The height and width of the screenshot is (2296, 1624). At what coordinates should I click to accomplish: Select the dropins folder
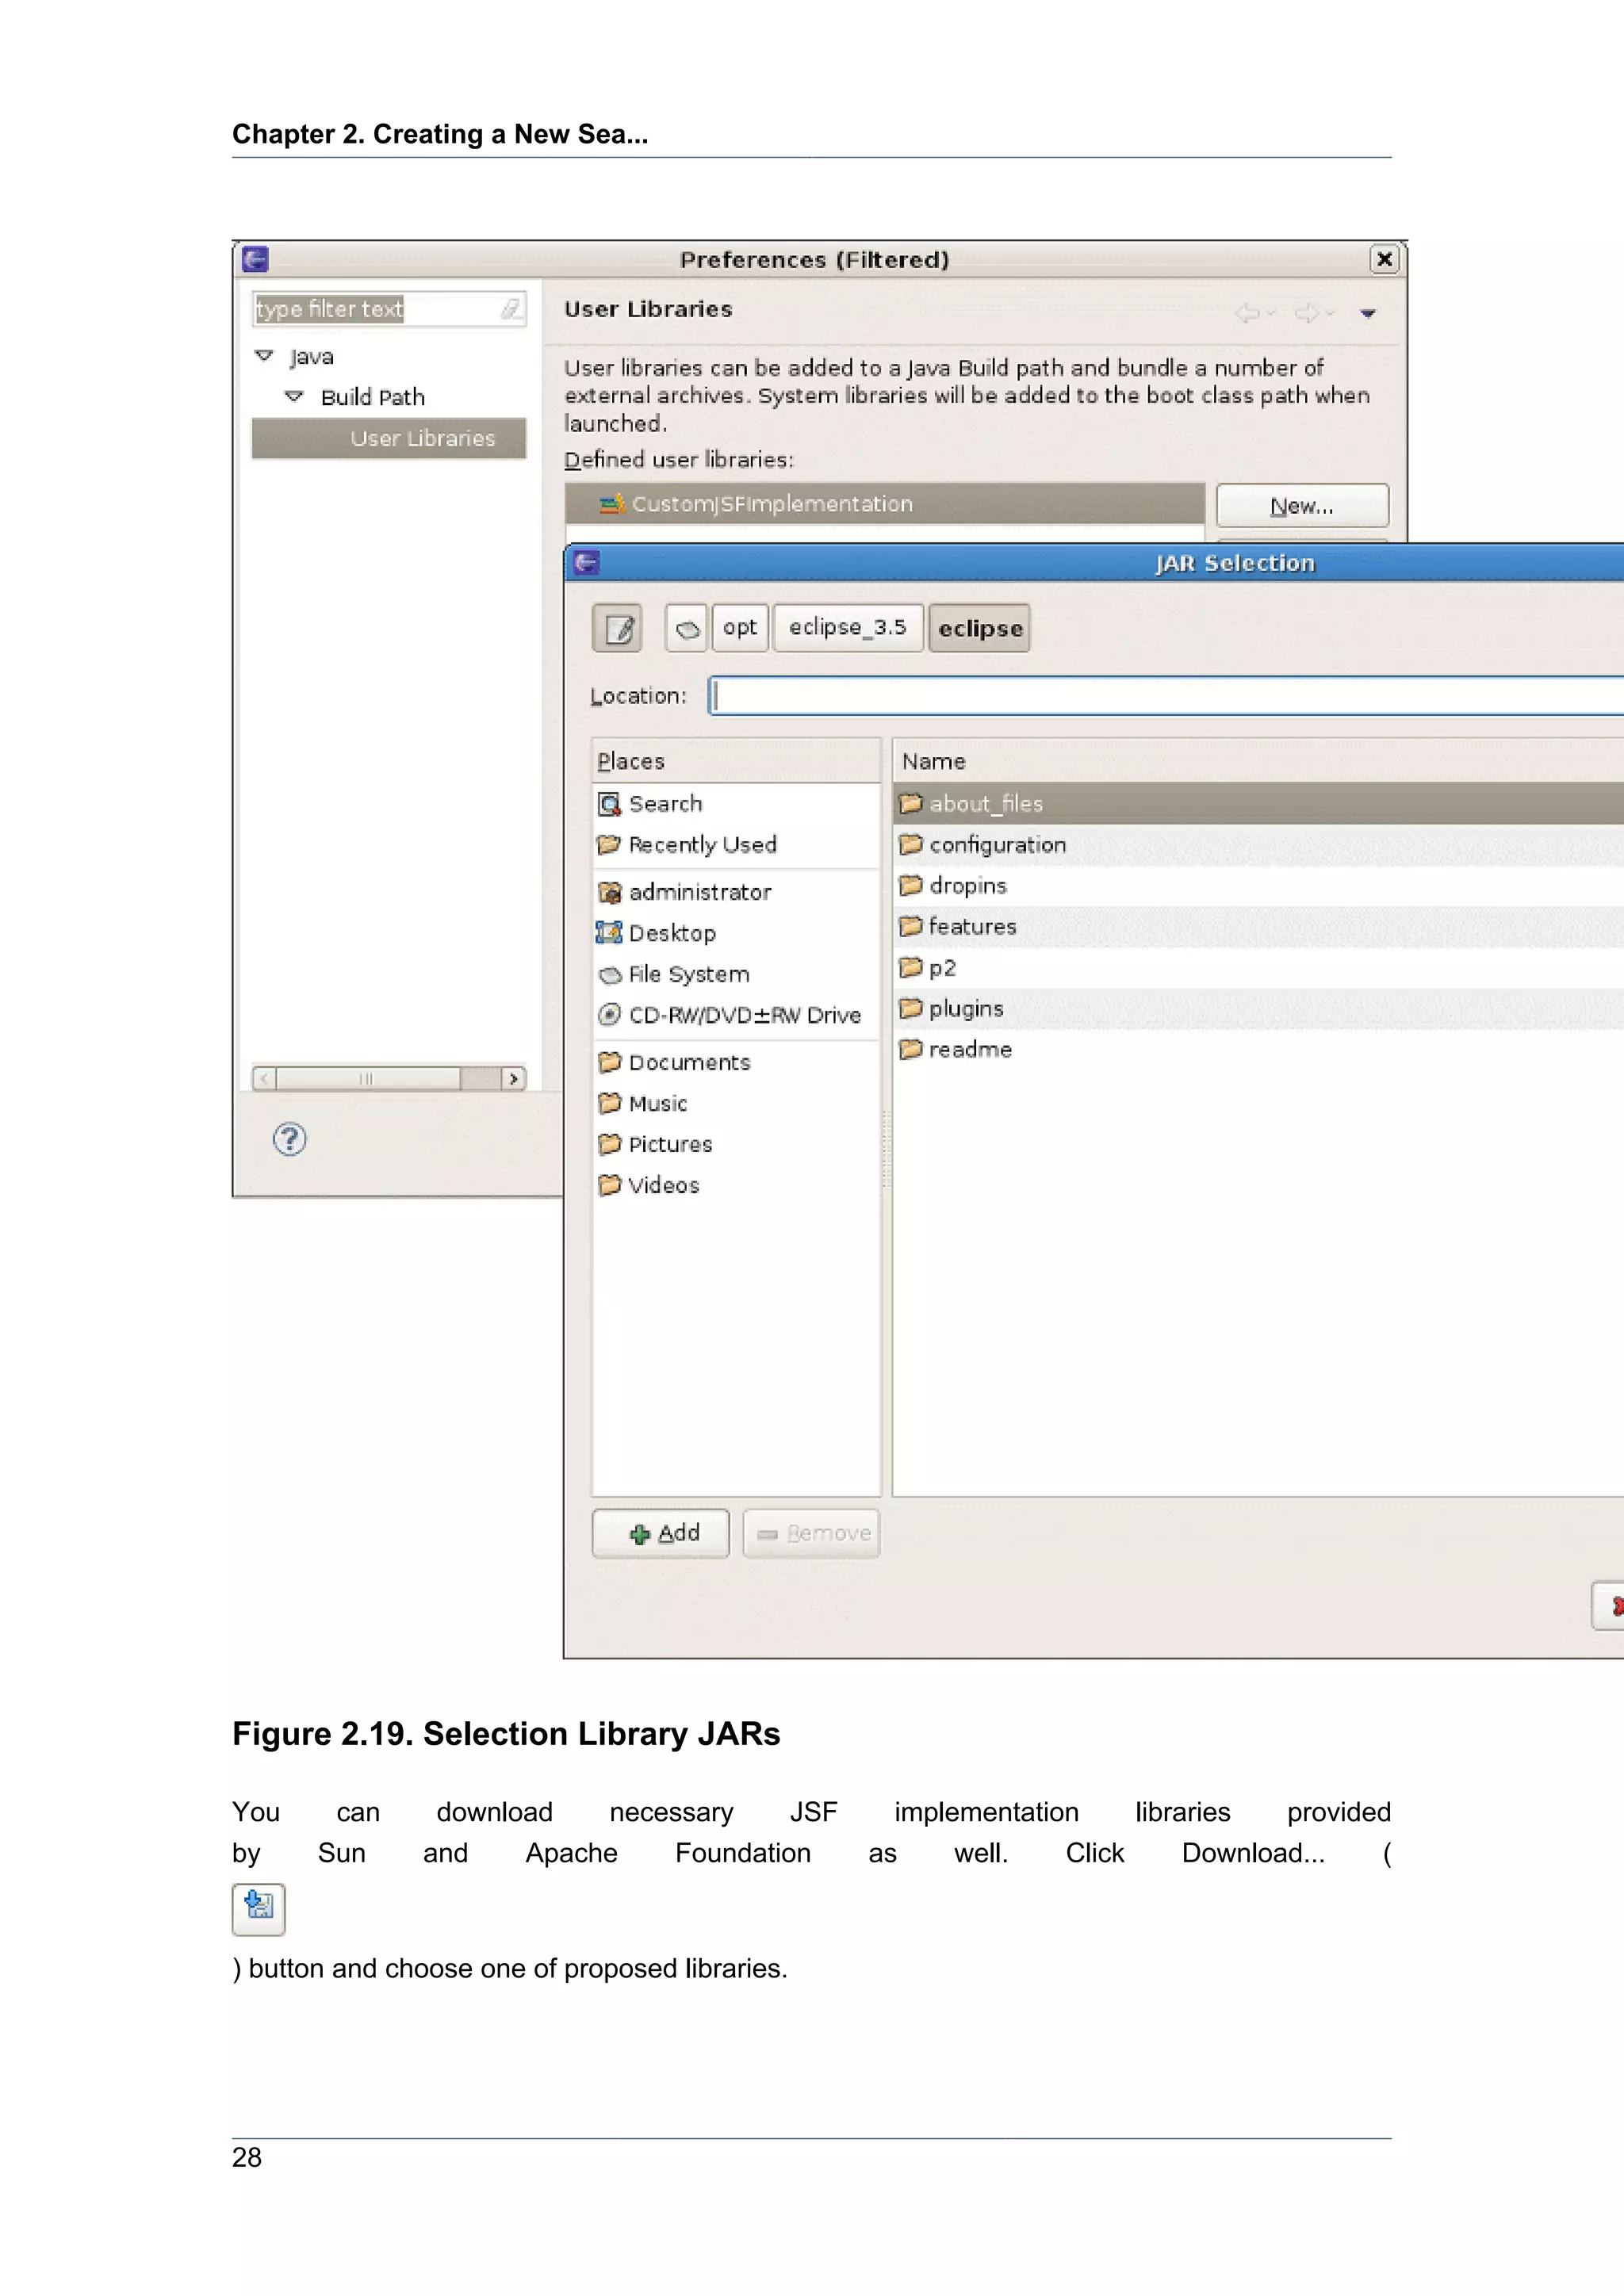(1258, 886)
